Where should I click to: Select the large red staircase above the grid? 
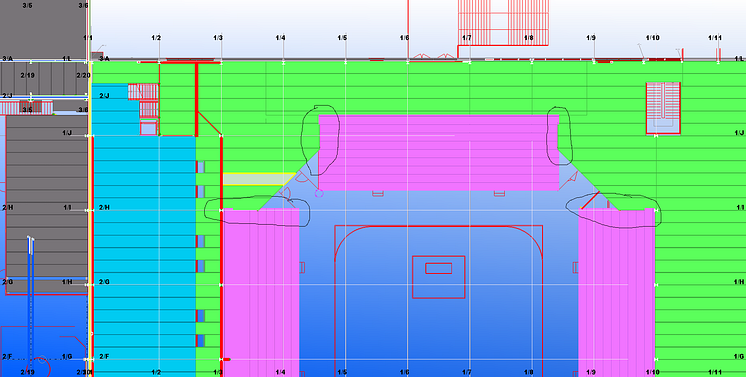(503, 23)
